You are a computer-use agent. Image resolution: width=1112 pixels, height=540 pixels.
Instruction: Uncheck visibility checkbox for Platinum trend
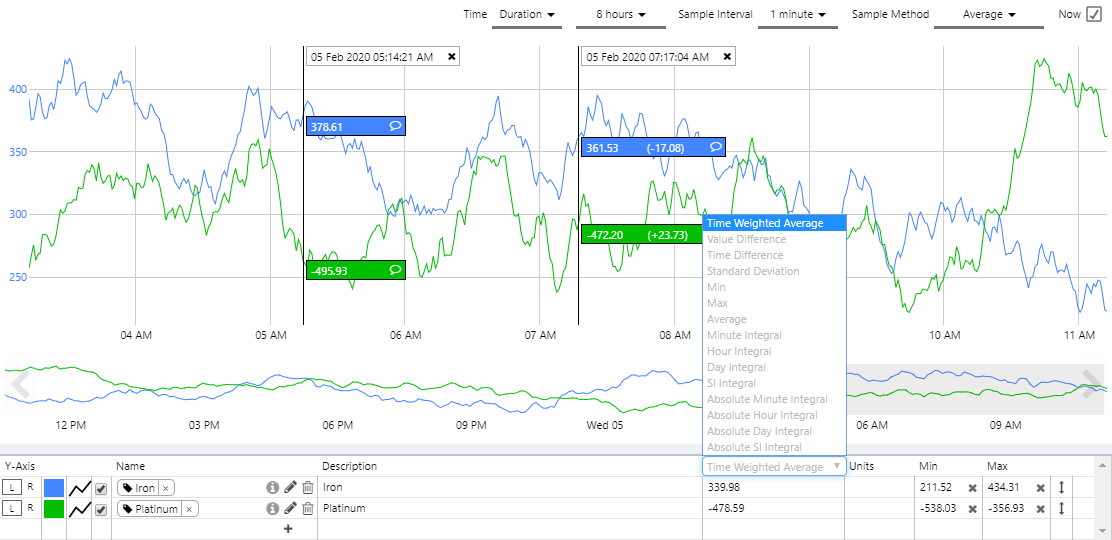click(101, 509)
